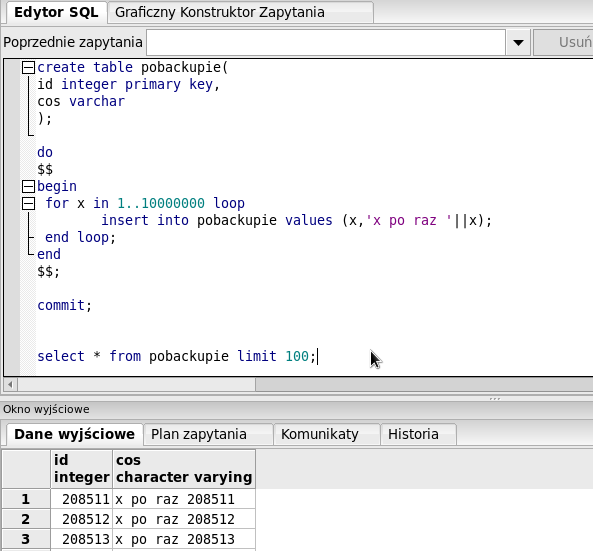Collapse the create table code block
Viewport: 593px width, 551px height.
28,68
